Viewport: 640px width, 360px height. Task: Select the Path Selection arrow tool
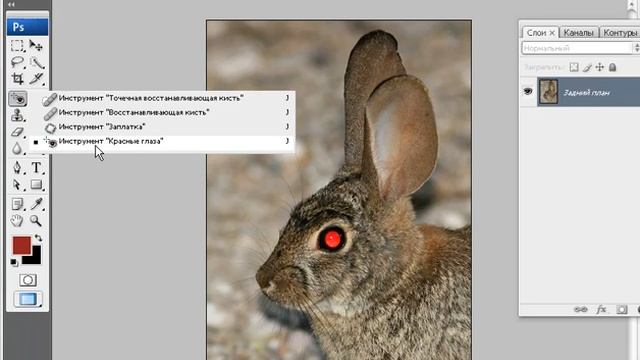(17, 185)
